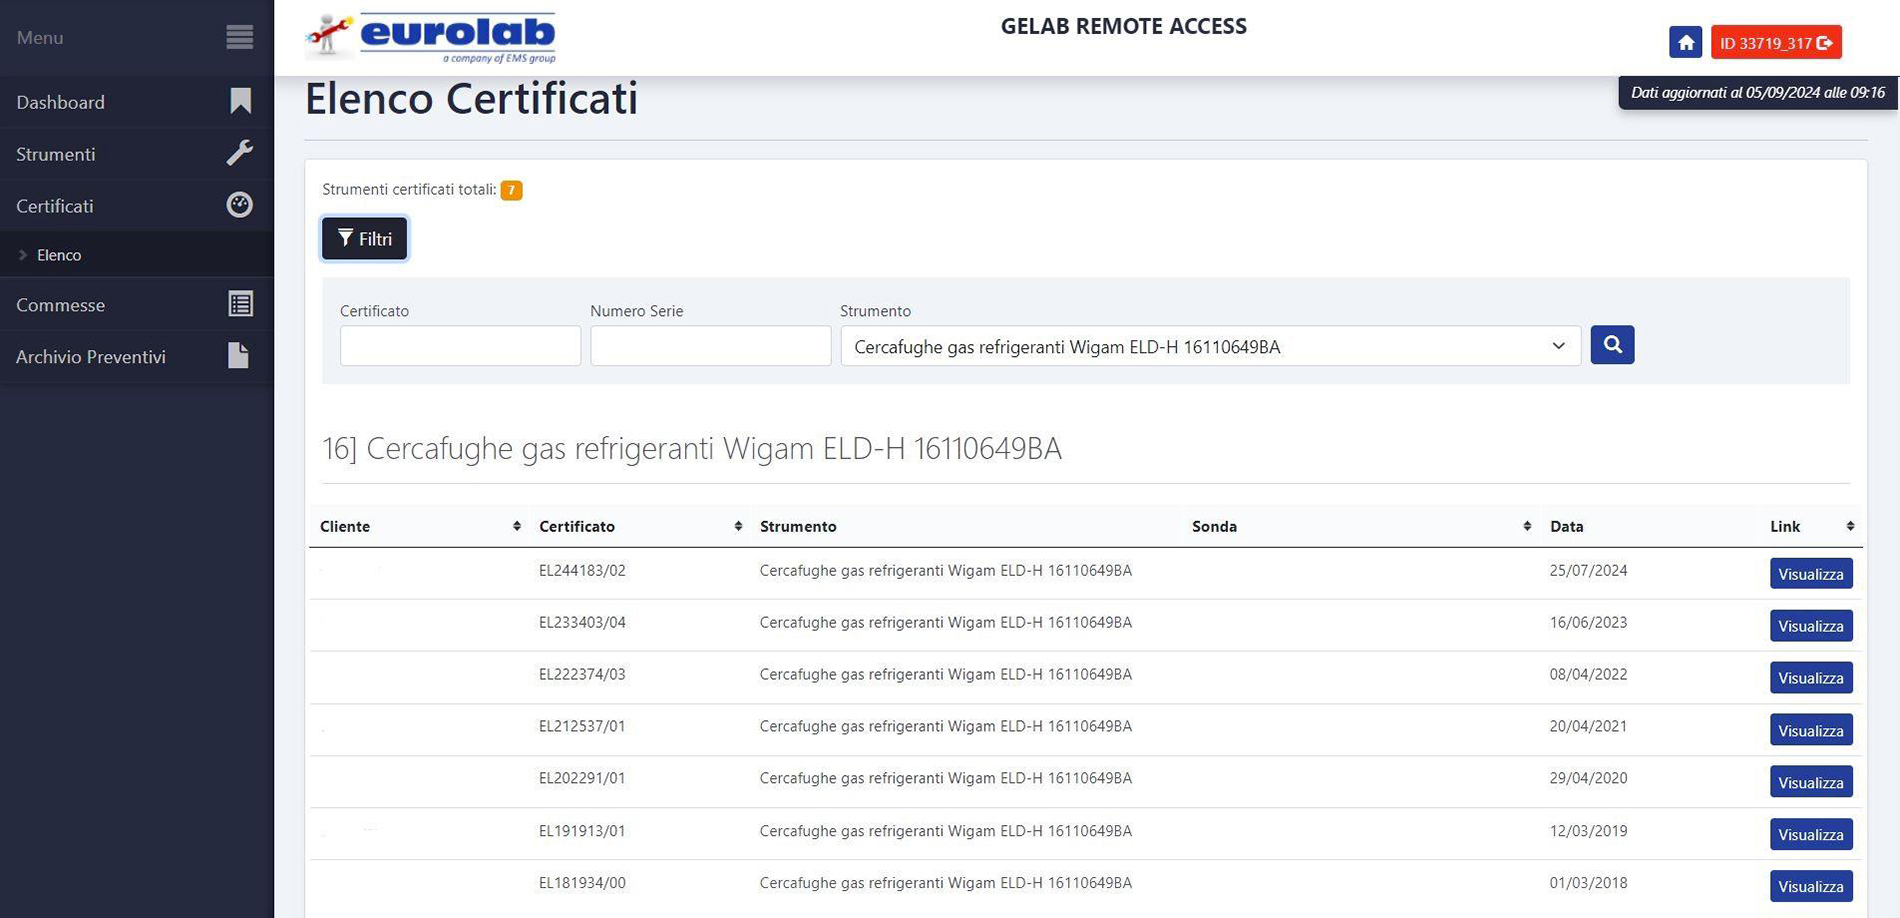Click the Strumenti wrench icon
This screenshot has height=918, width=1900.
240,153
